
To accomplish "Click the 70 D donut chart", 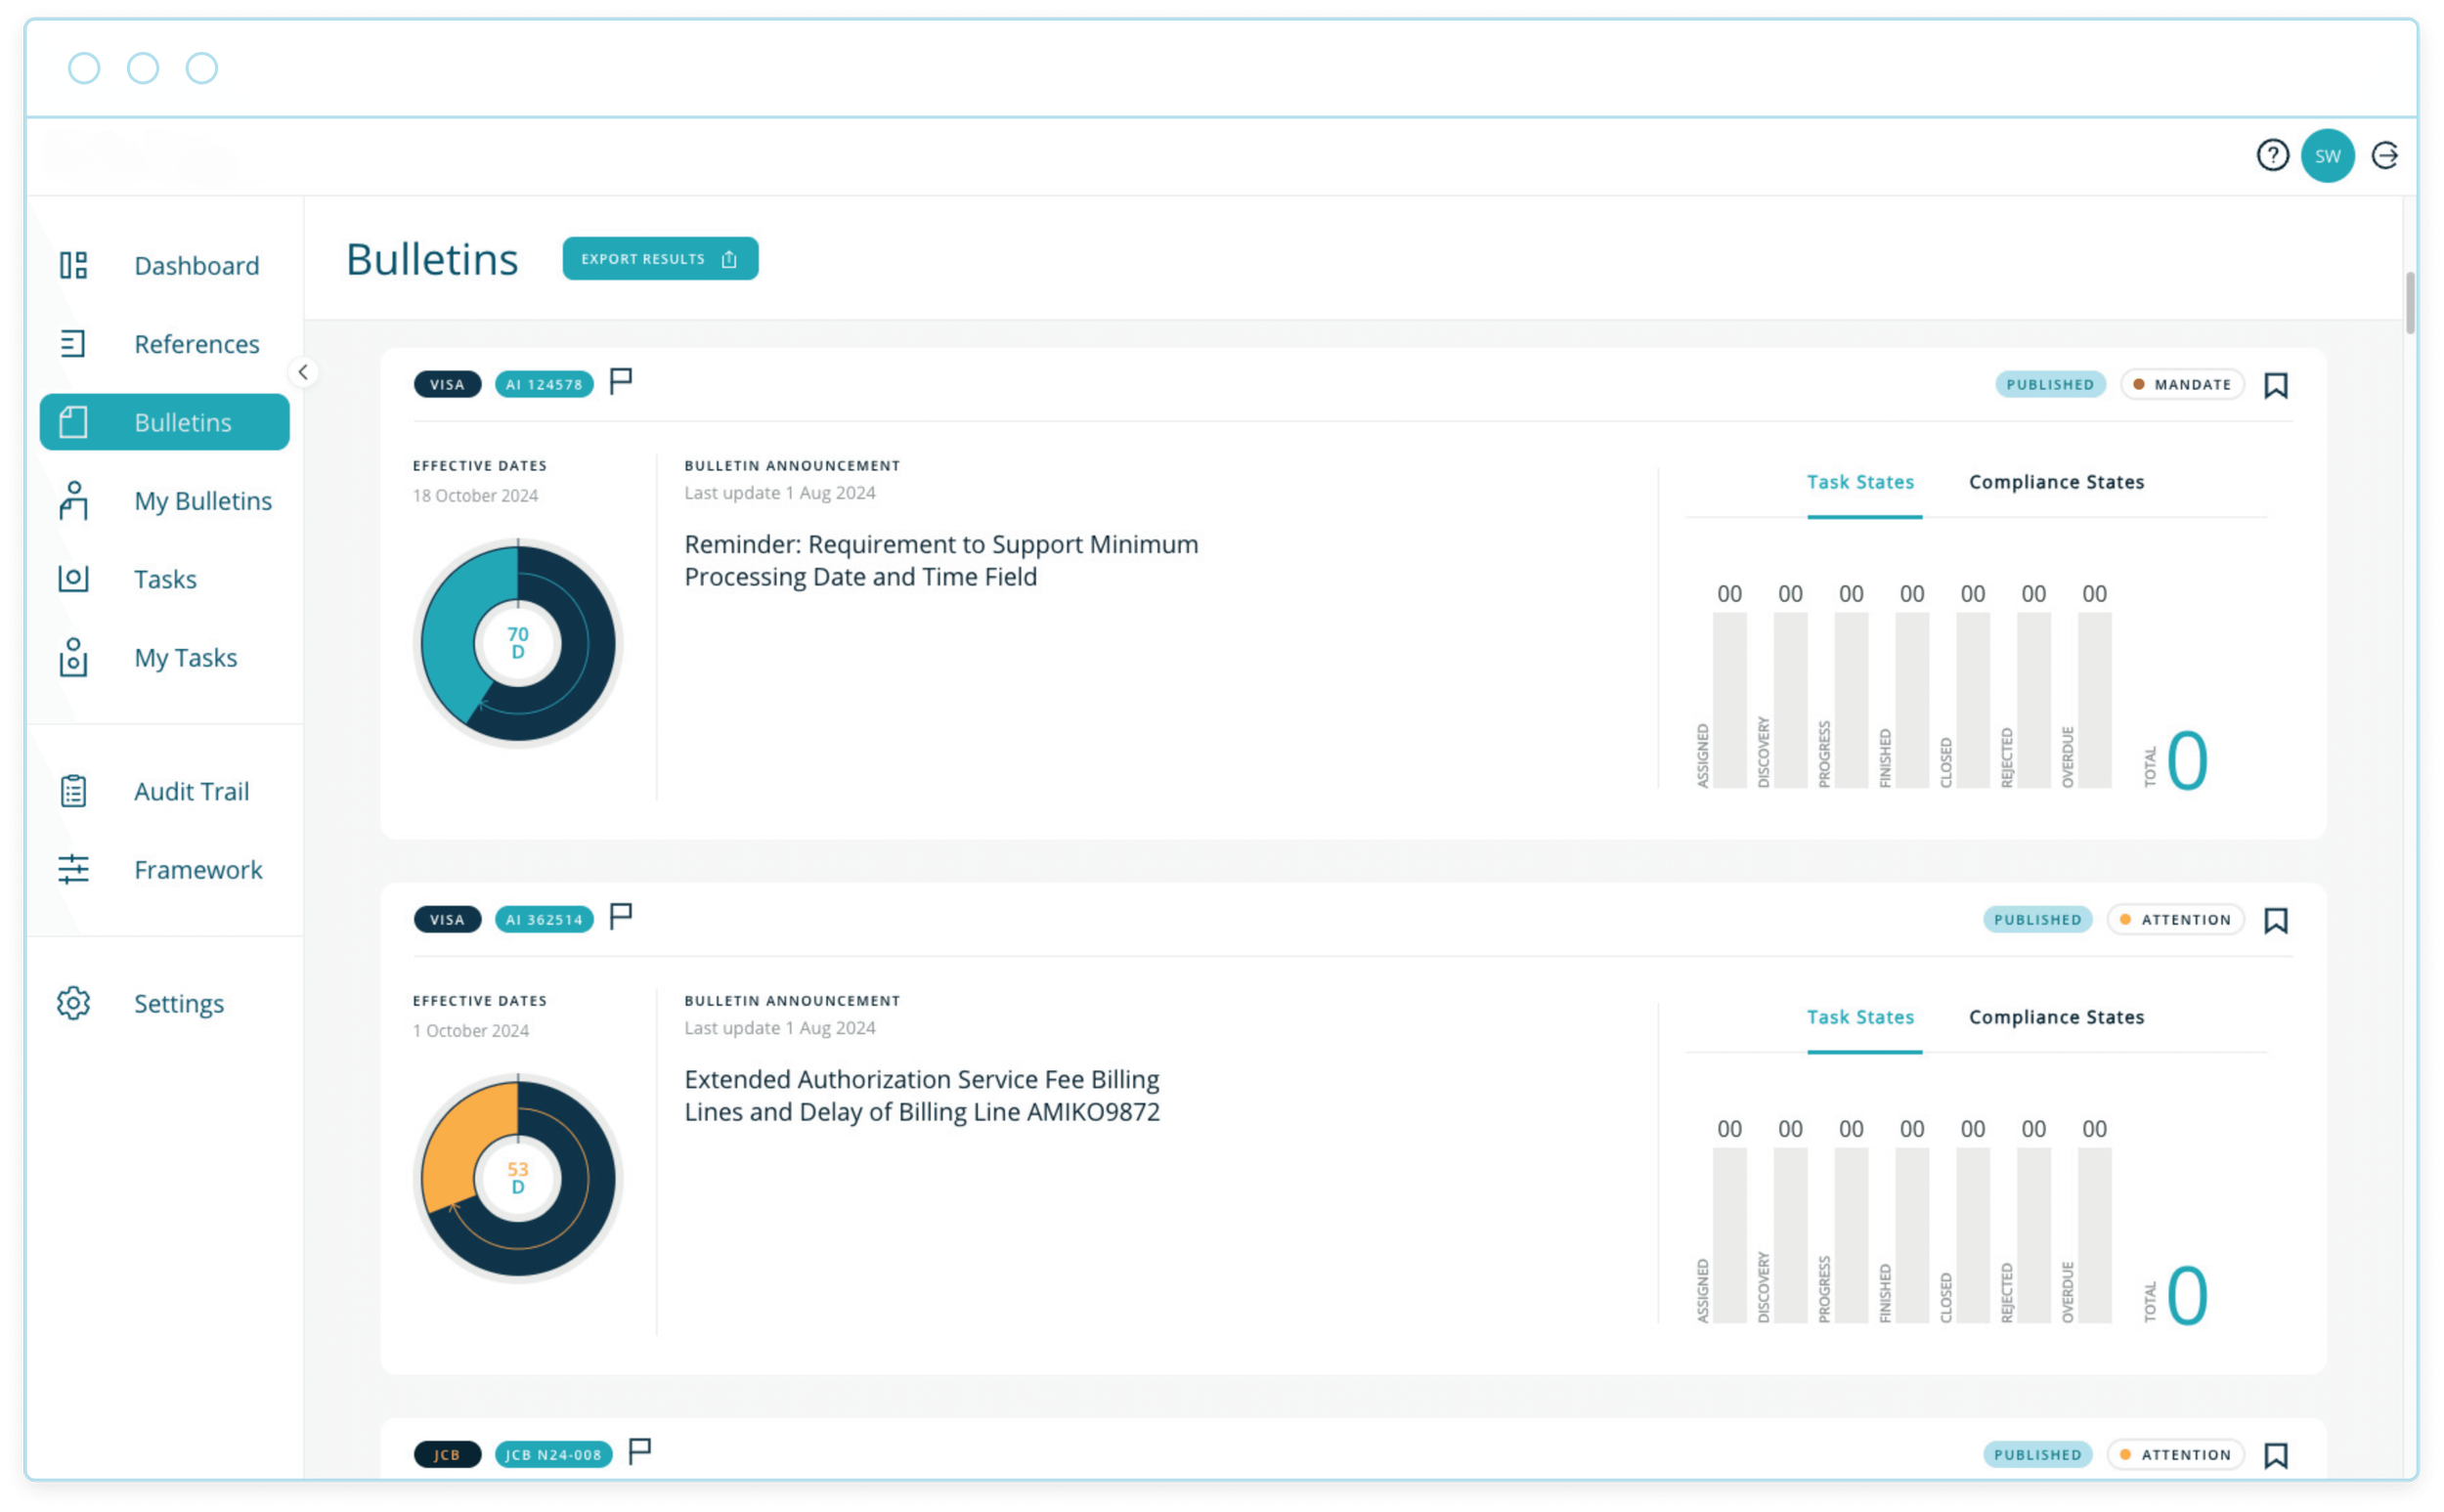I will 518,643.
